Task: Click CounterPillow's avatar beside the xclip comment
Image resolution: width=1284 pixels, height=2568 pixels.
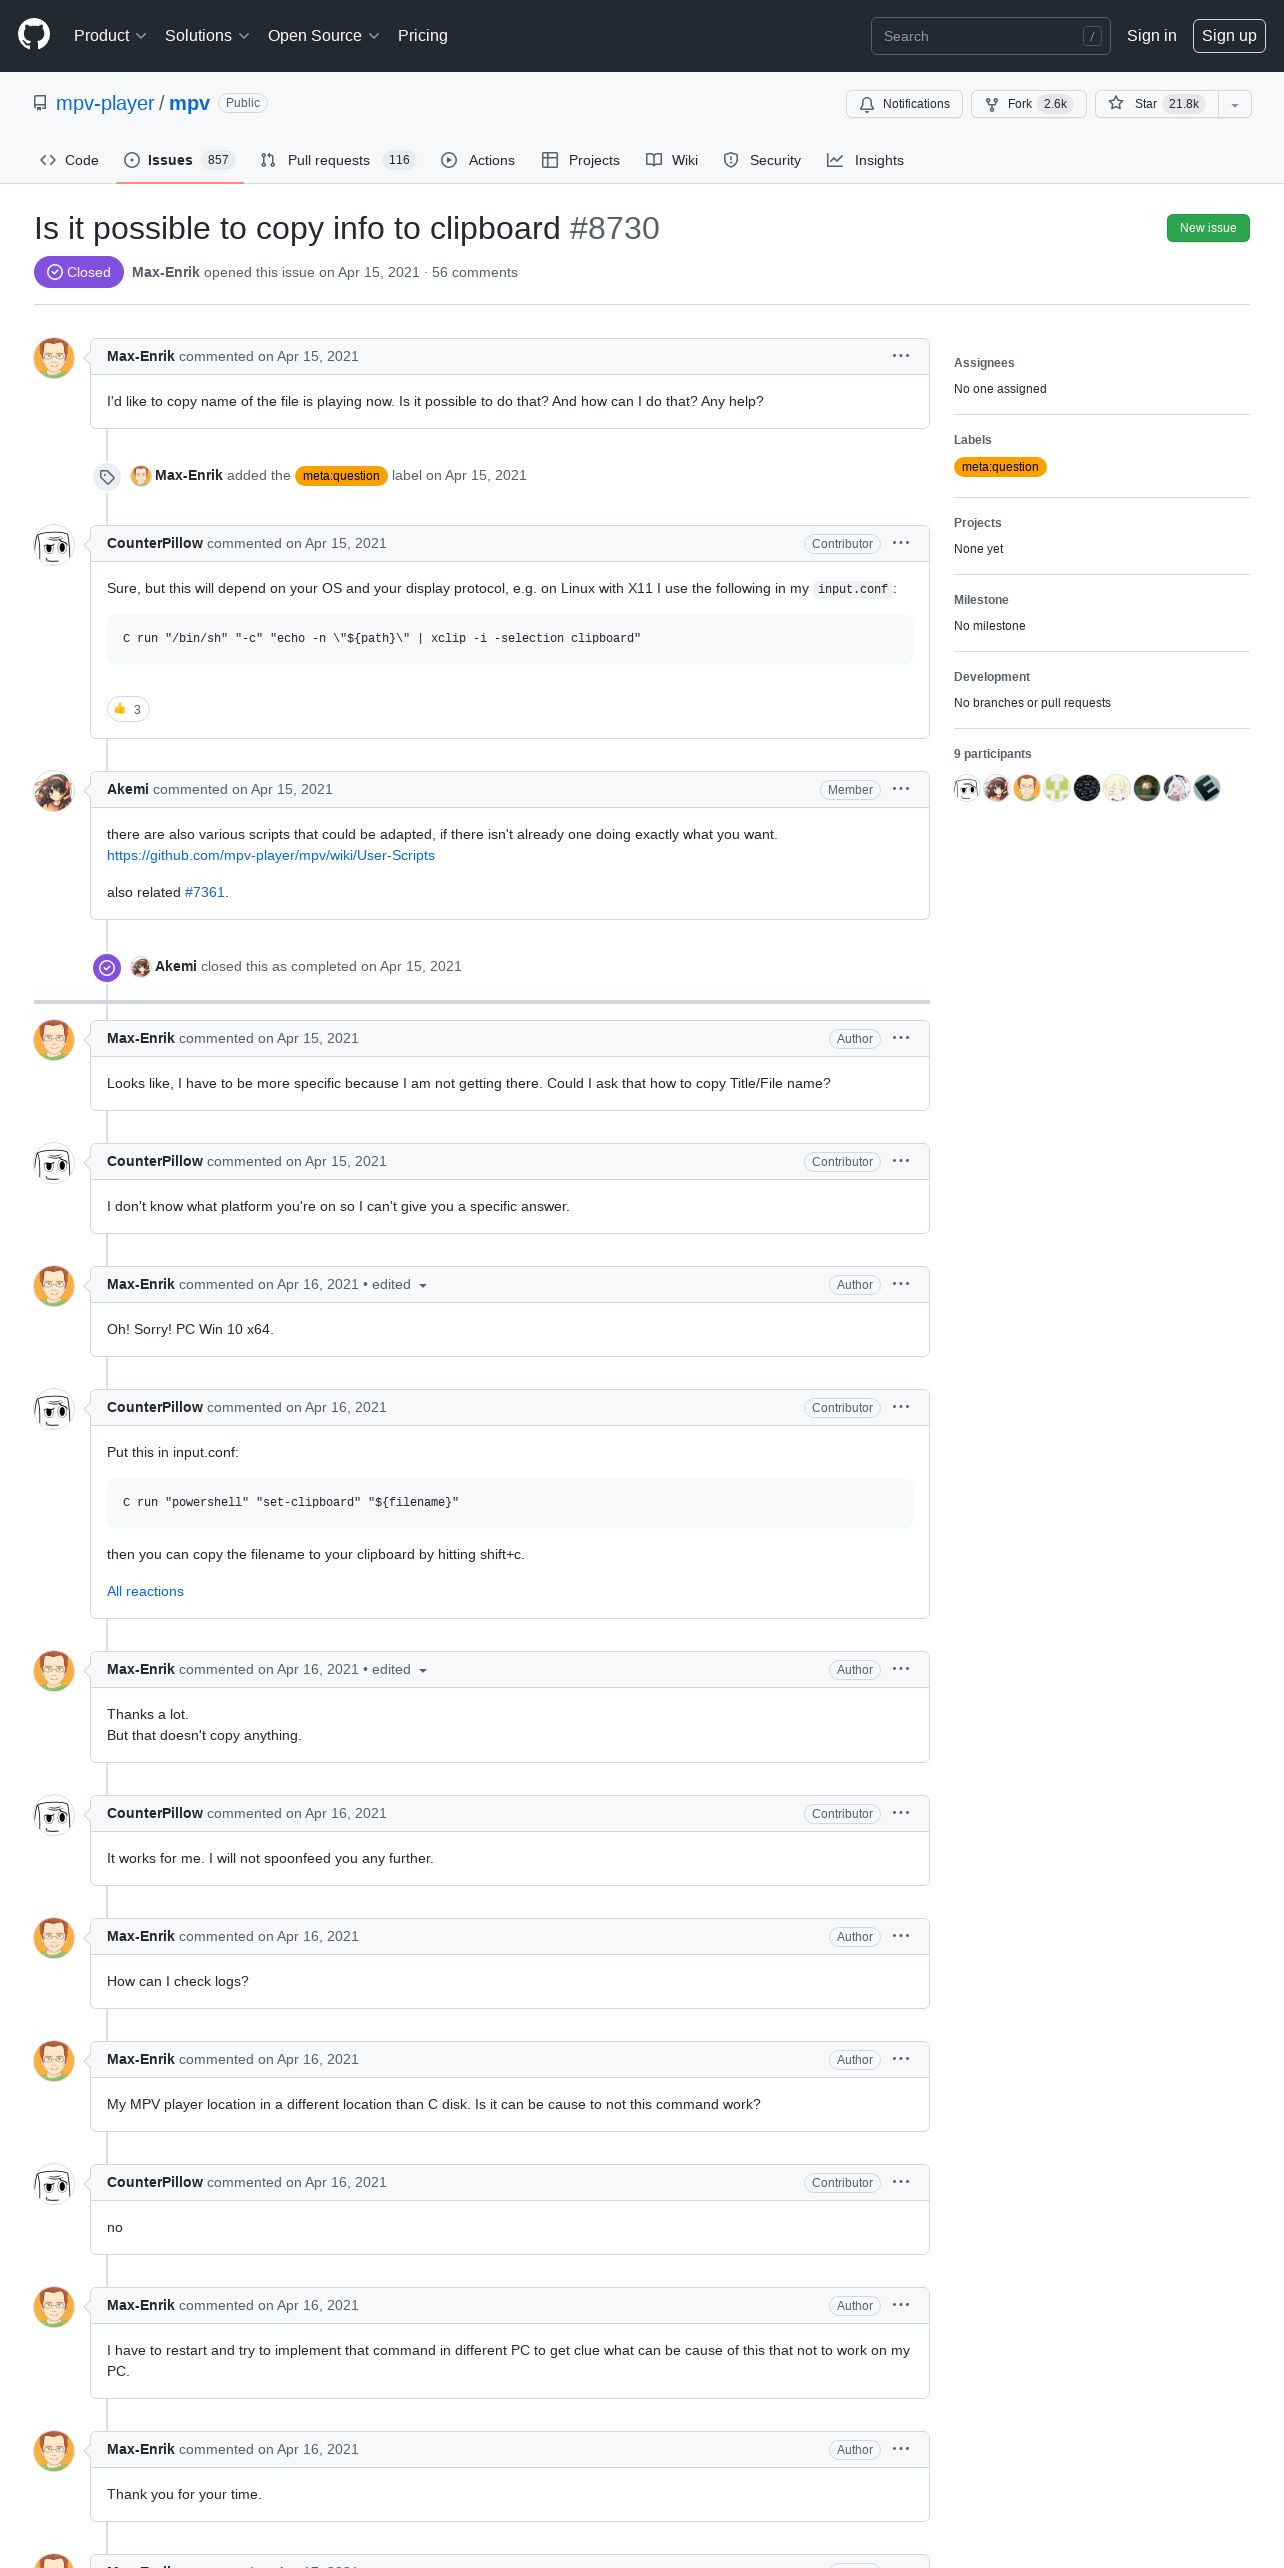Action: tap(54, 545)
